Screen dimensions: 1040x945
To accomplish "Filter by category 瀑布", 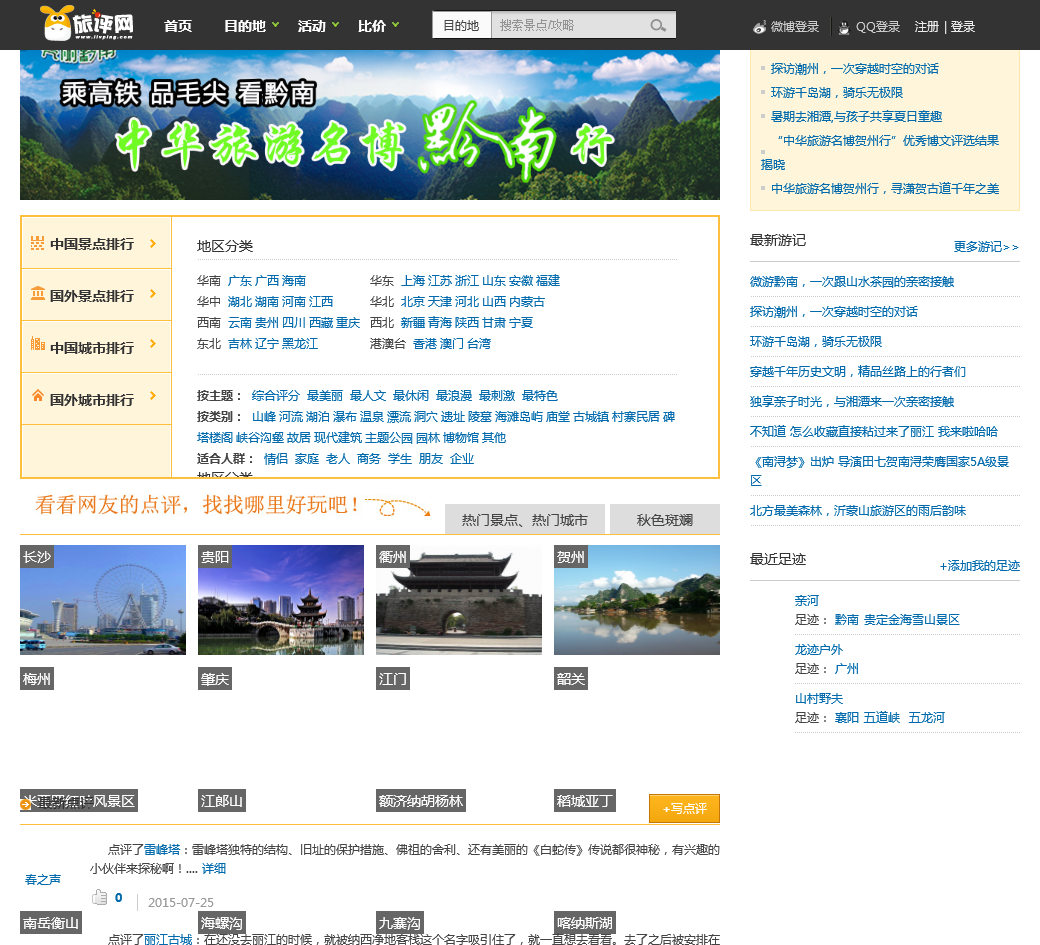I will click(344, 416).
